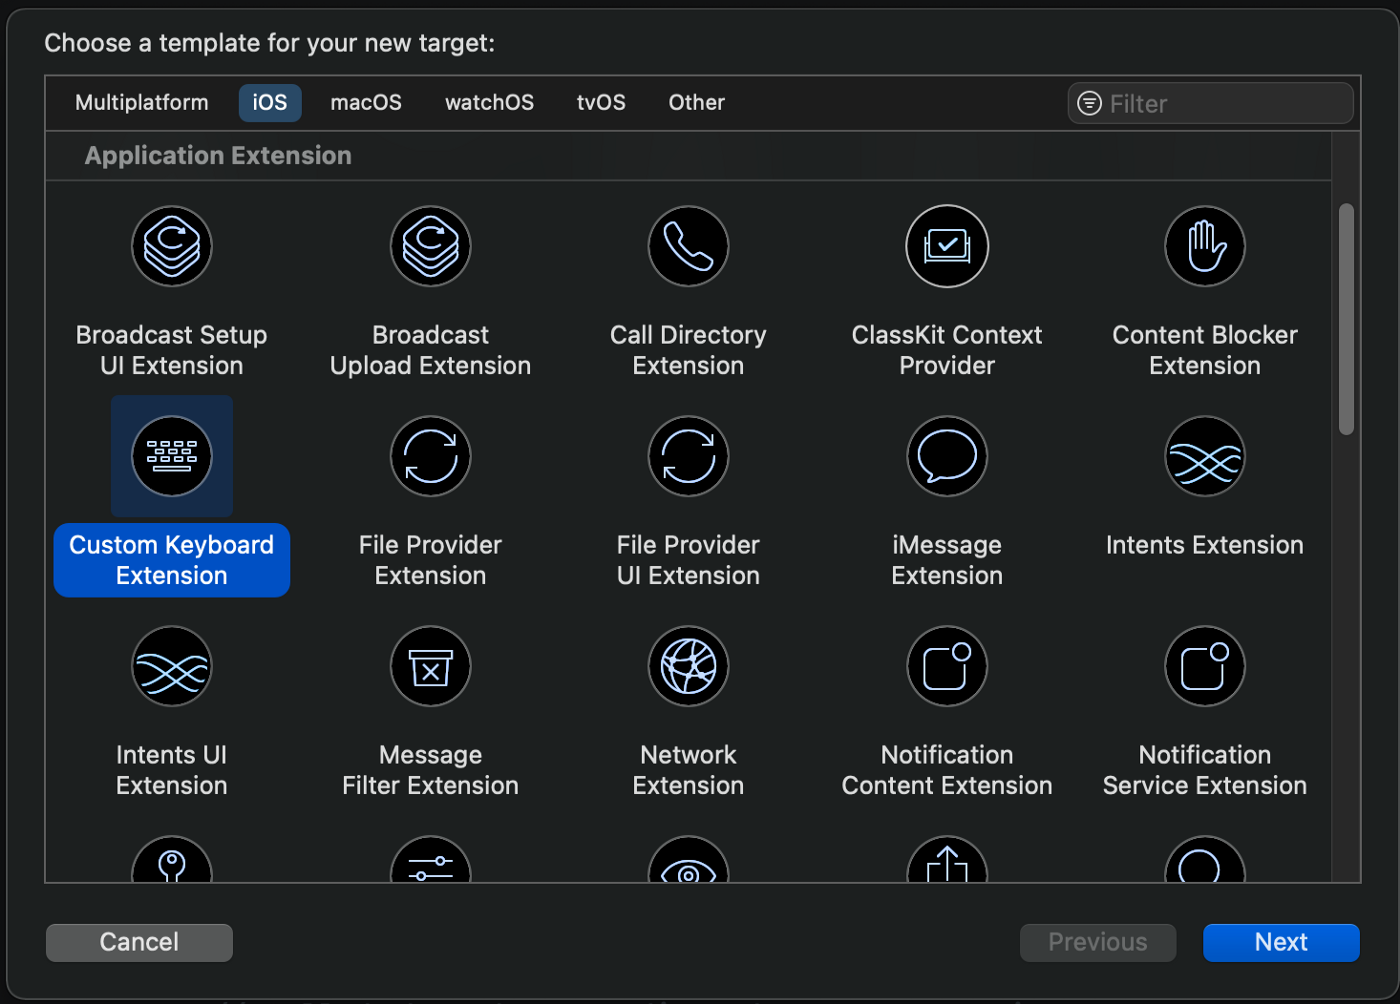Choose the Content Blocker Extension hand icon
This screenshot has width=1400, height=1004.
(1205, 246)
